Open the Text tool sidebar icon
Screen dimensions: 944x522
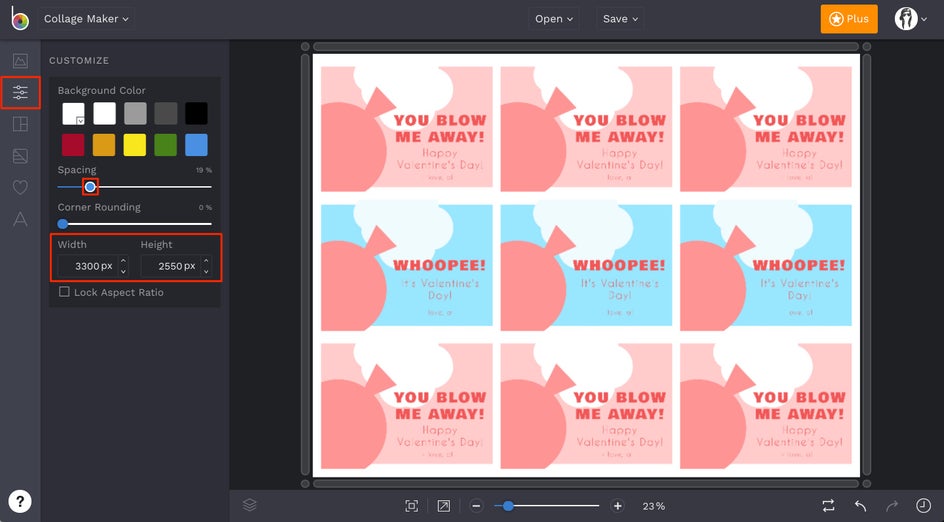click(x=20, y=219)
